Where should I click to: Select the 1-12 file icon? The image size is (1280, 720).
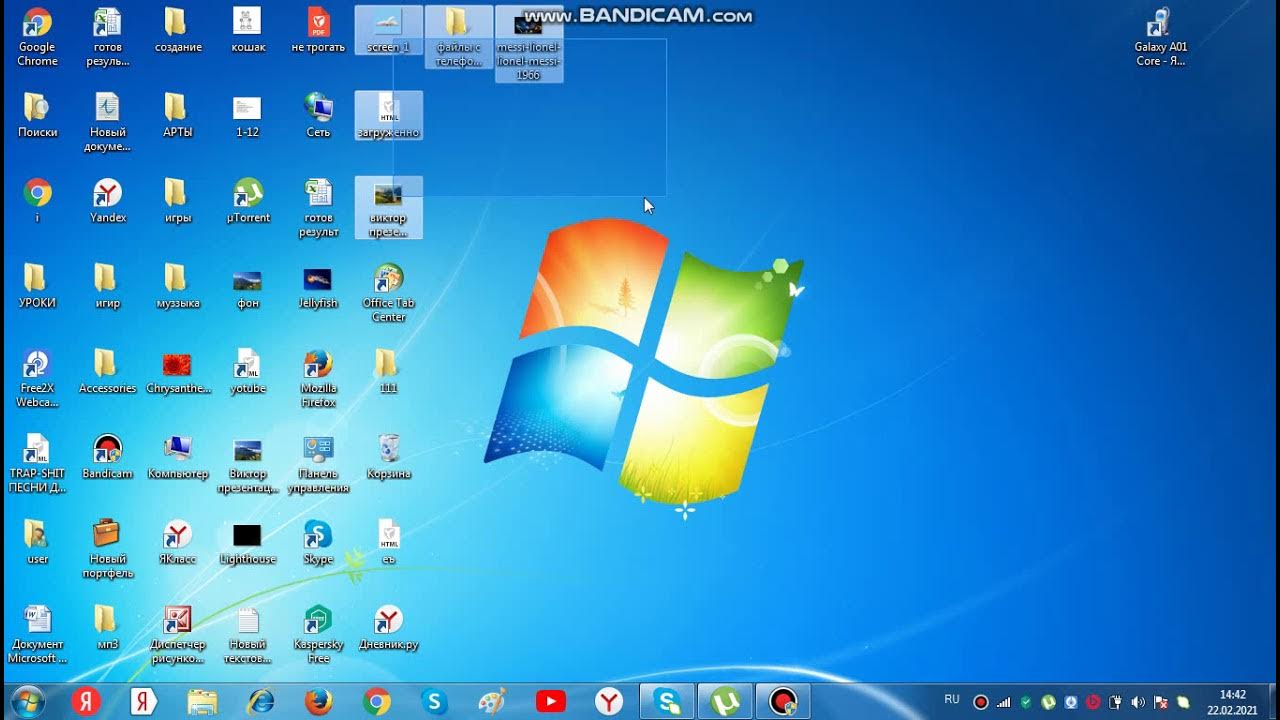[x=248, y=115]
